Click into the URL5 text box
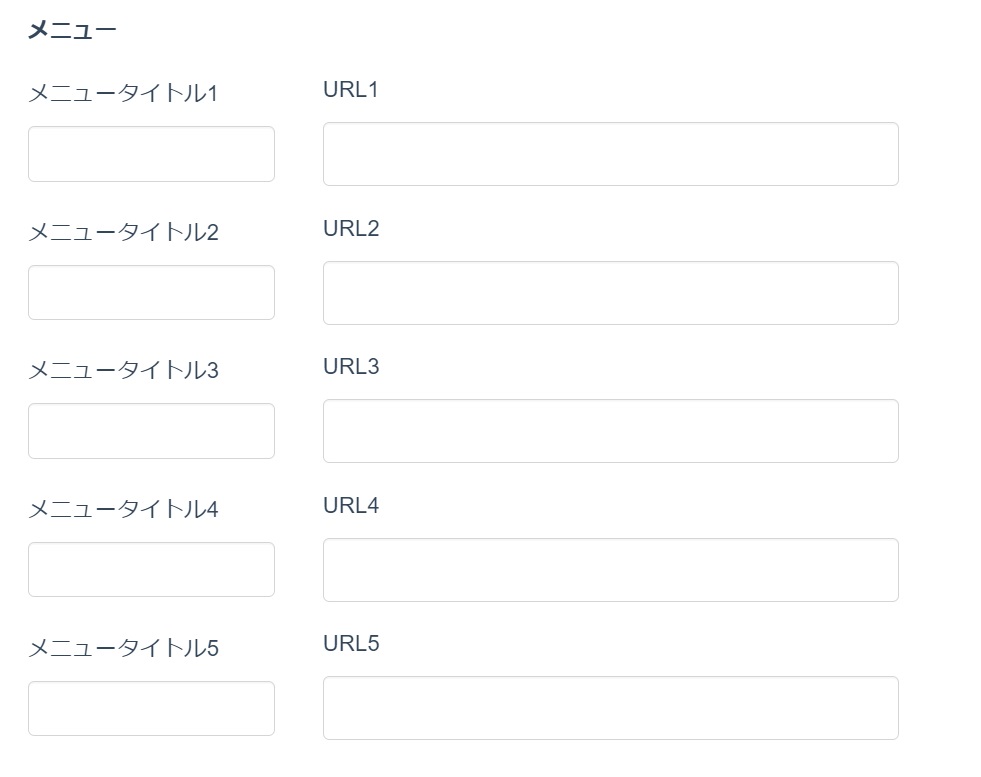Screen dimensions: 981x777 (610, 708)
